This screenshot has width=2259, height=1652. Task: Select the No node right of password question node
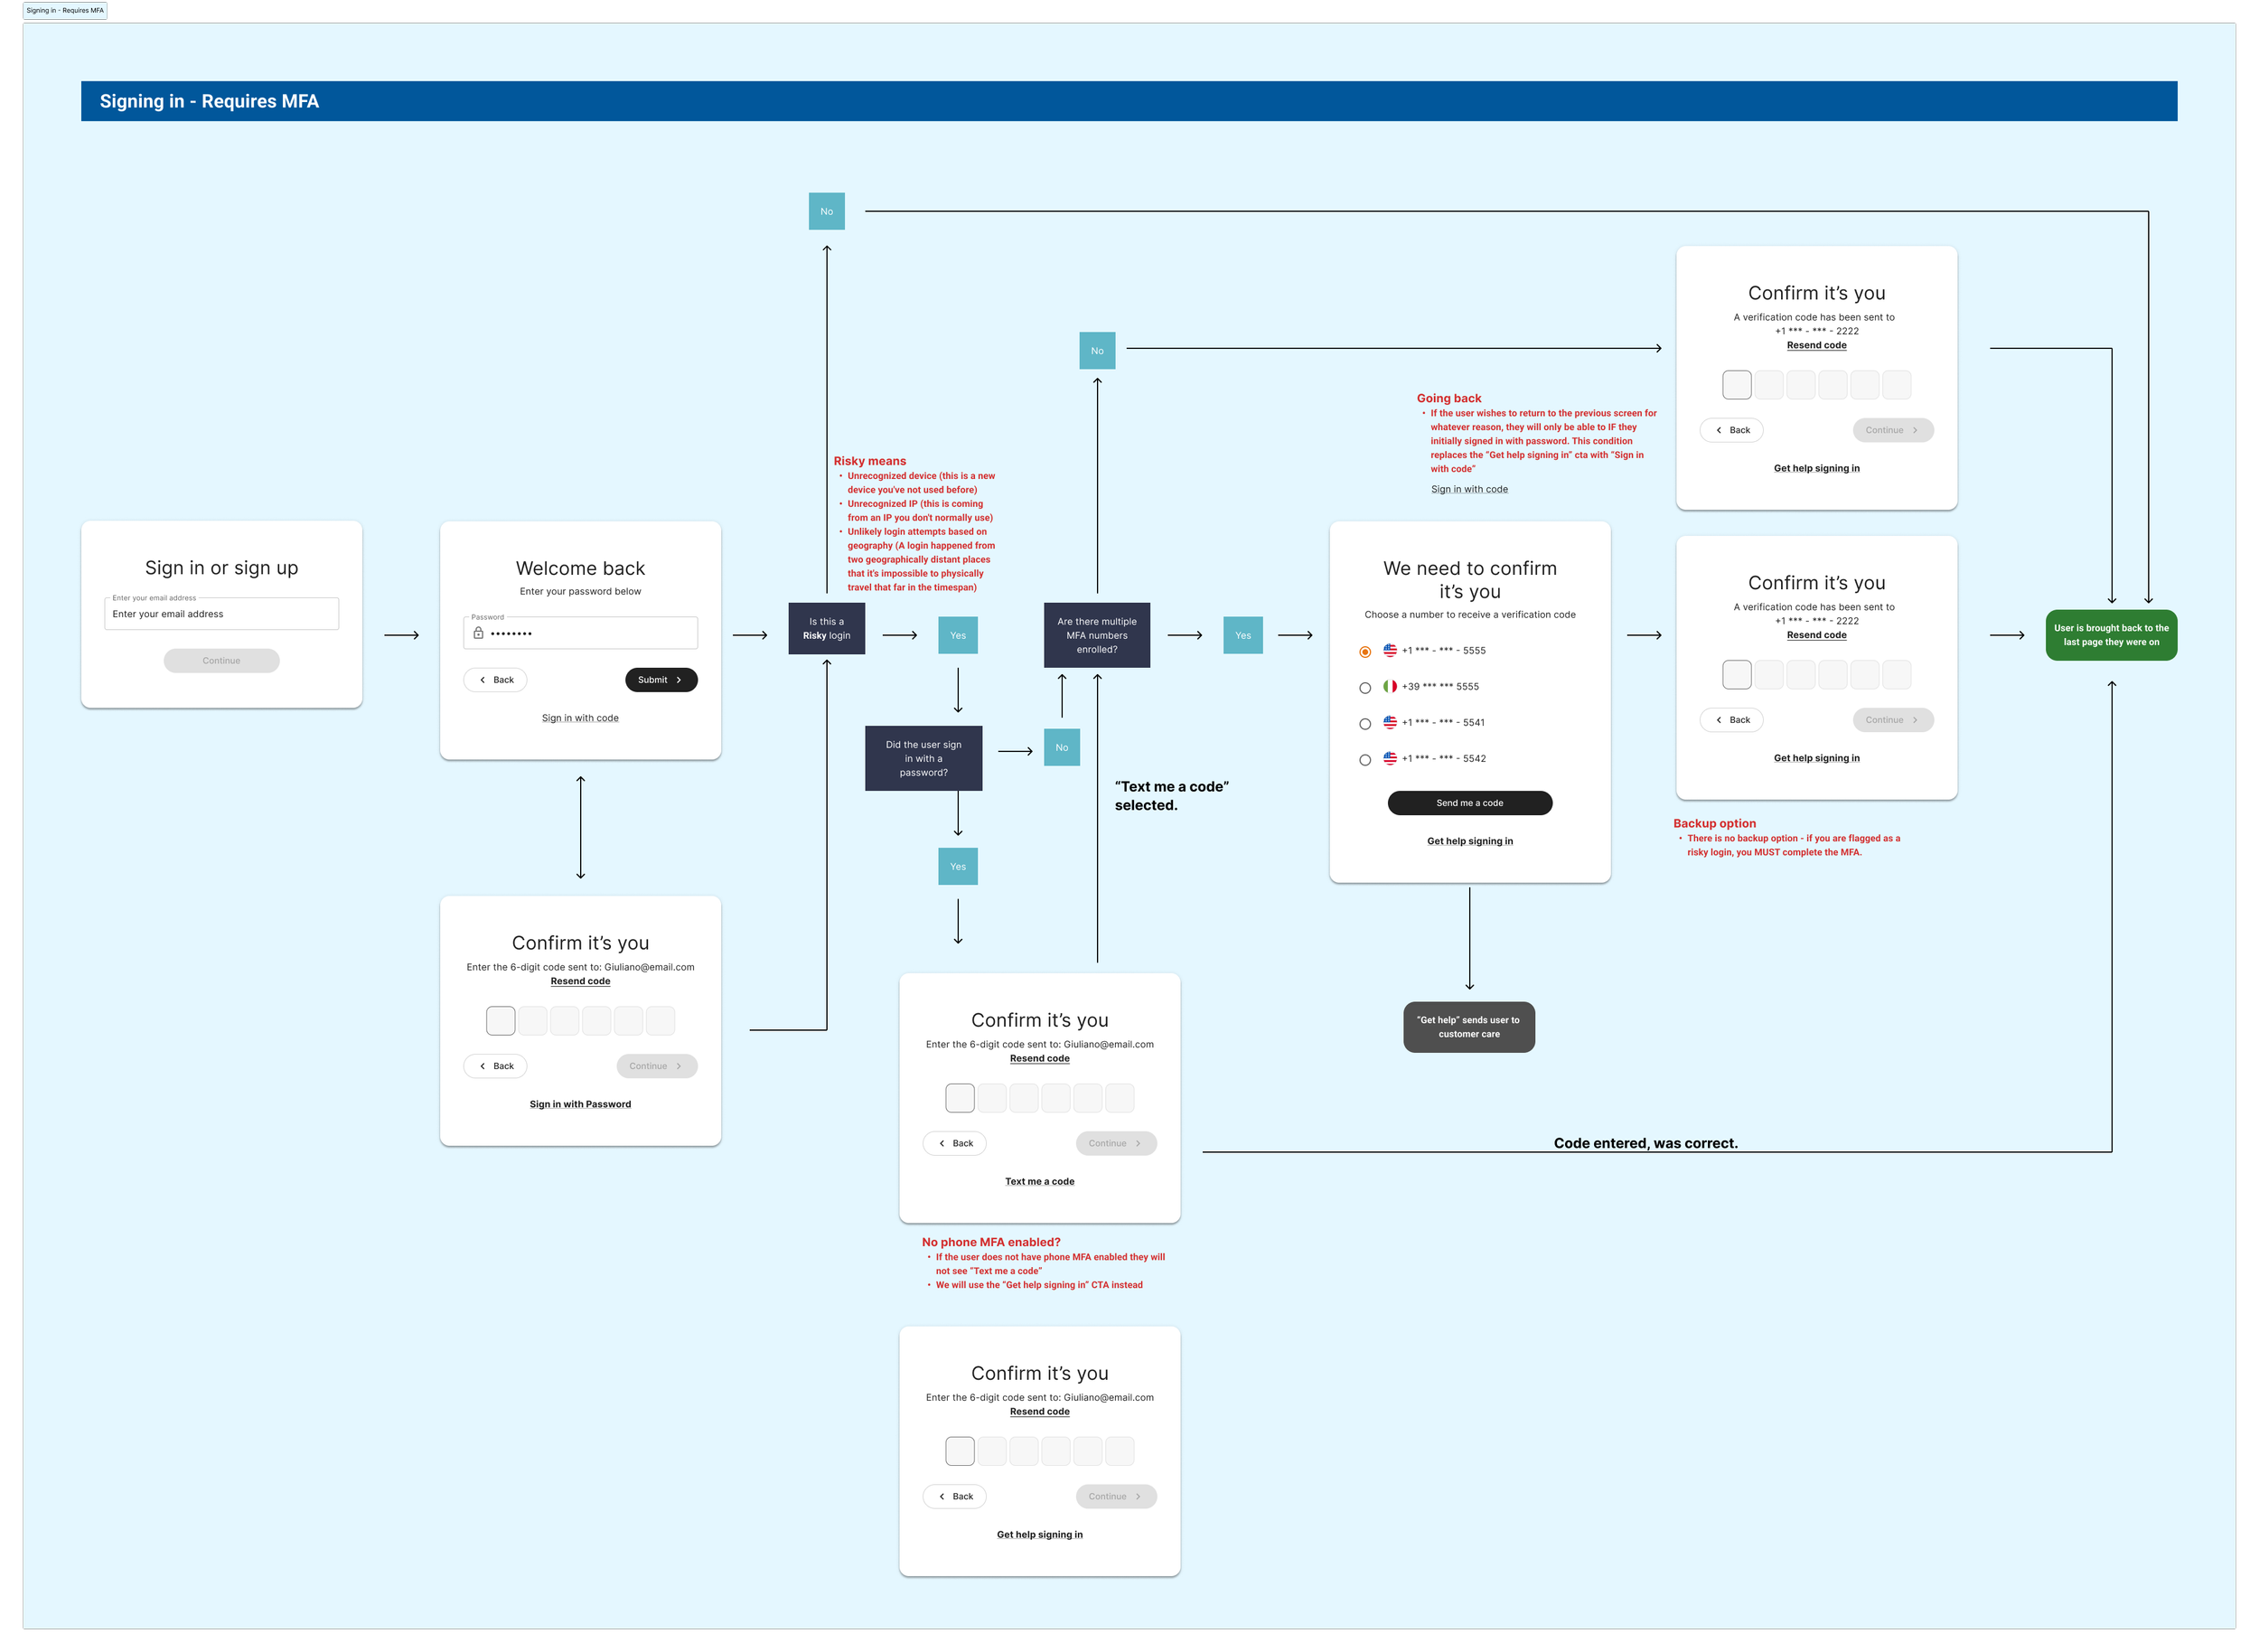point(1061,747)
